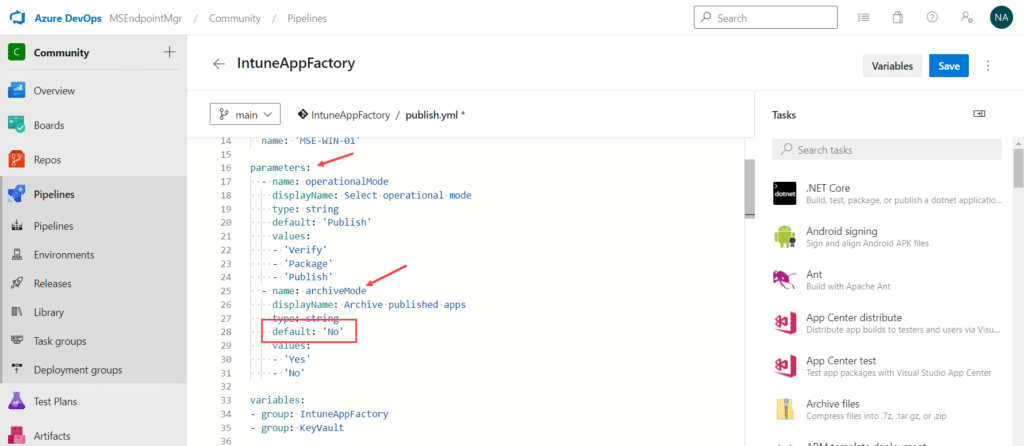The height and width of the screenshot is (446, 1024).
Task: Open Task groups in the sidebar
Action: tap(60, 341)
